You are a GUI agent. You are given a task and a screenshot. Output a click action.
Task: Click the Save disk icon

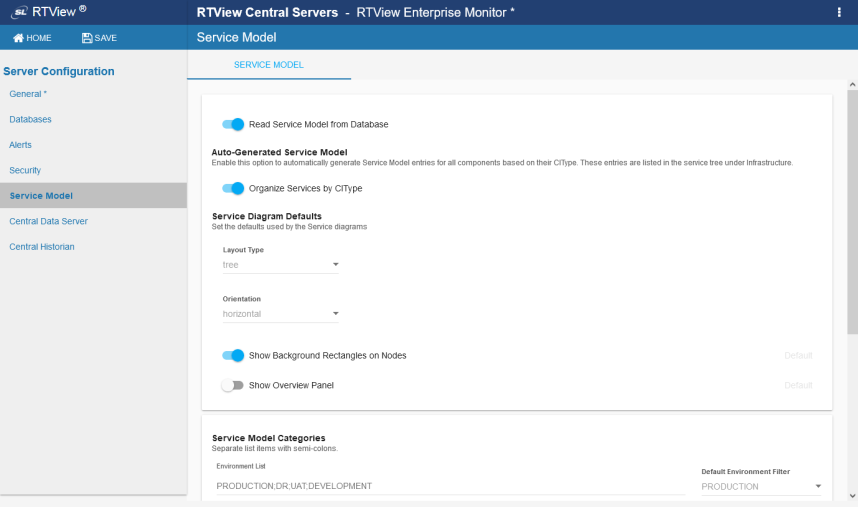(x=87, y=38)
